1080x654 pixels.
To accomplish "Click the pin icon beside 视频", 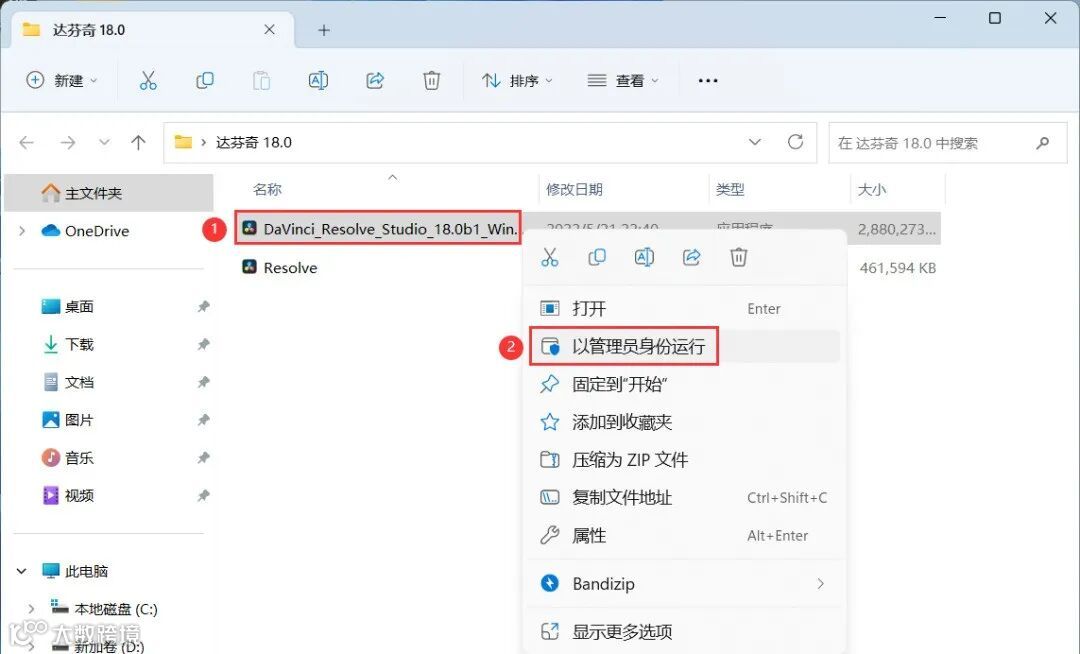I will [203, 496].
